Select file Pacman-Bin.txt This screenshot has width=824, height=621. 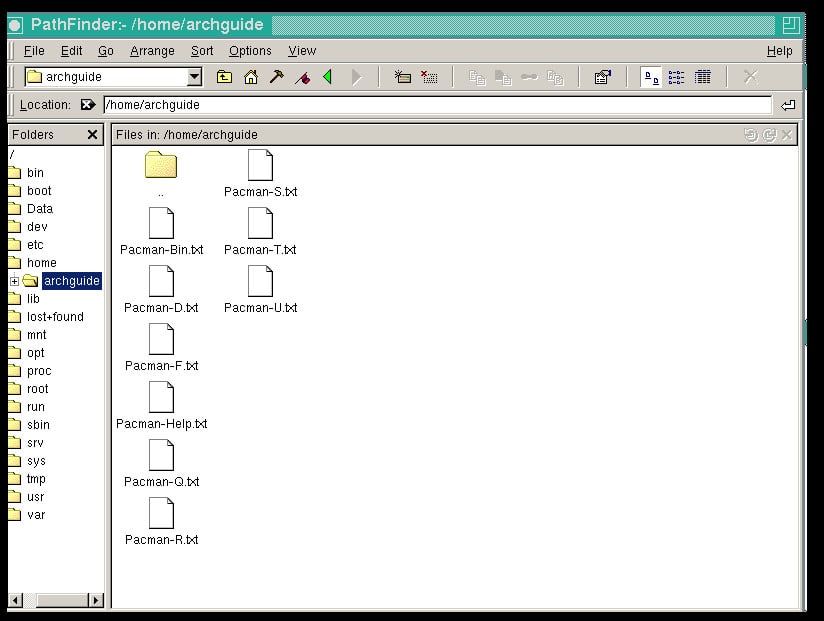click(161, 231)
